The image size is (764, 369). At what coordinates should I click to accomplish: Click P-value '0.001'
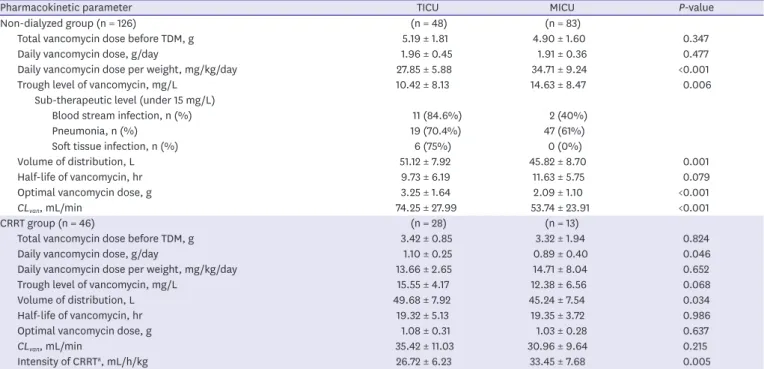point(696,162)
